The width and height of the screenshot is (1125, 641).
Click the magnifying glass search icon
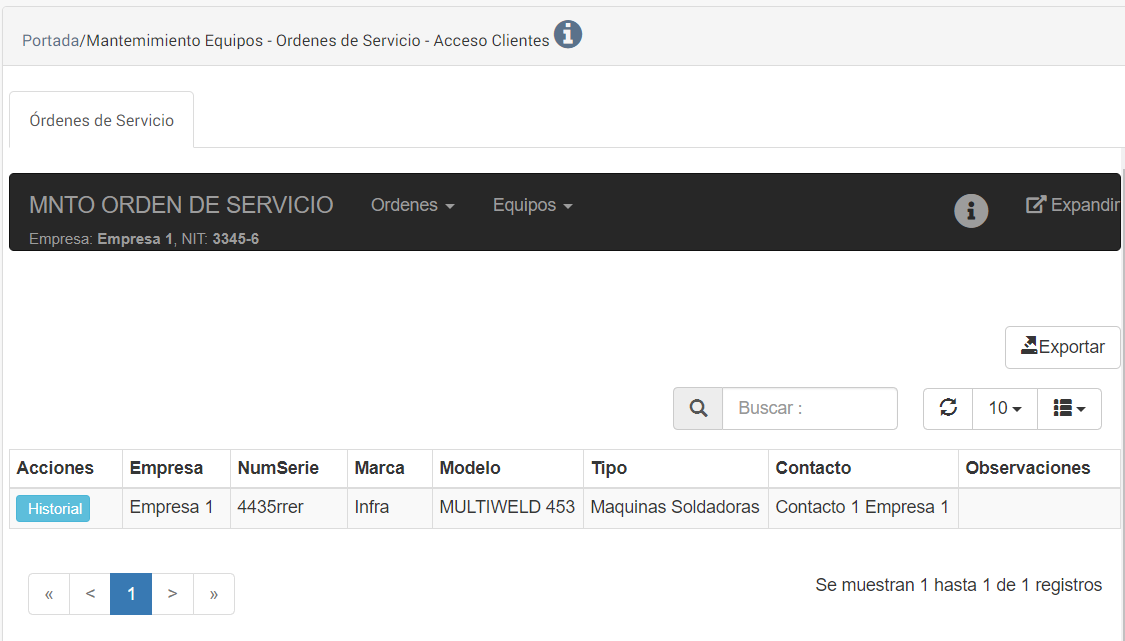698,409
